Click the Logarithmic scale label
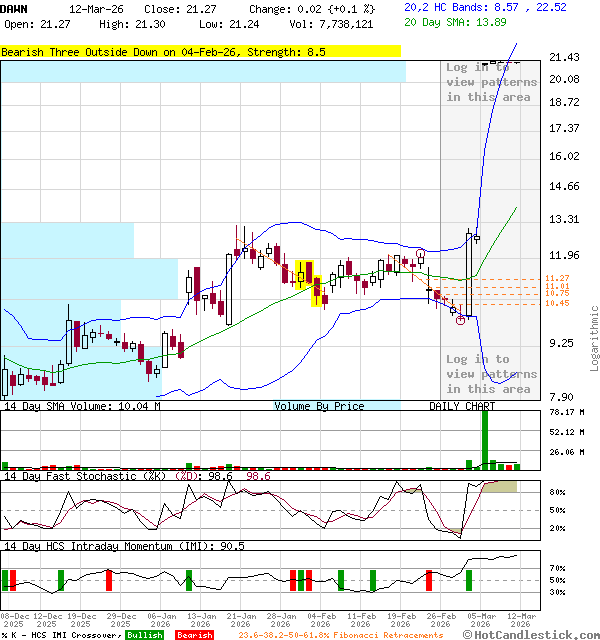Viewport: 600px width, 640px height. tap(594, 338)
